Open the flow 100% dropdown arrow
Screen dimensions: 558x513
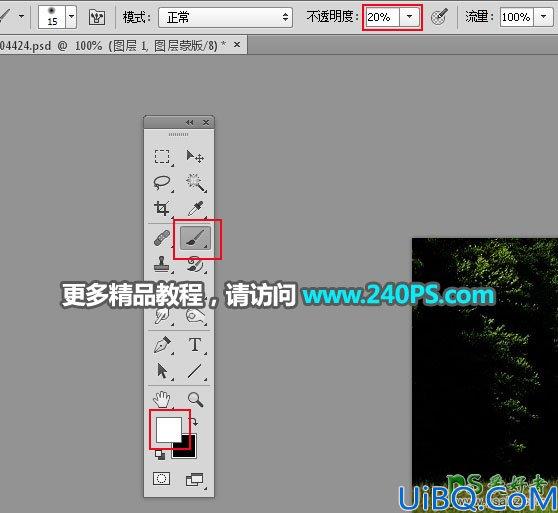point(543,17)
